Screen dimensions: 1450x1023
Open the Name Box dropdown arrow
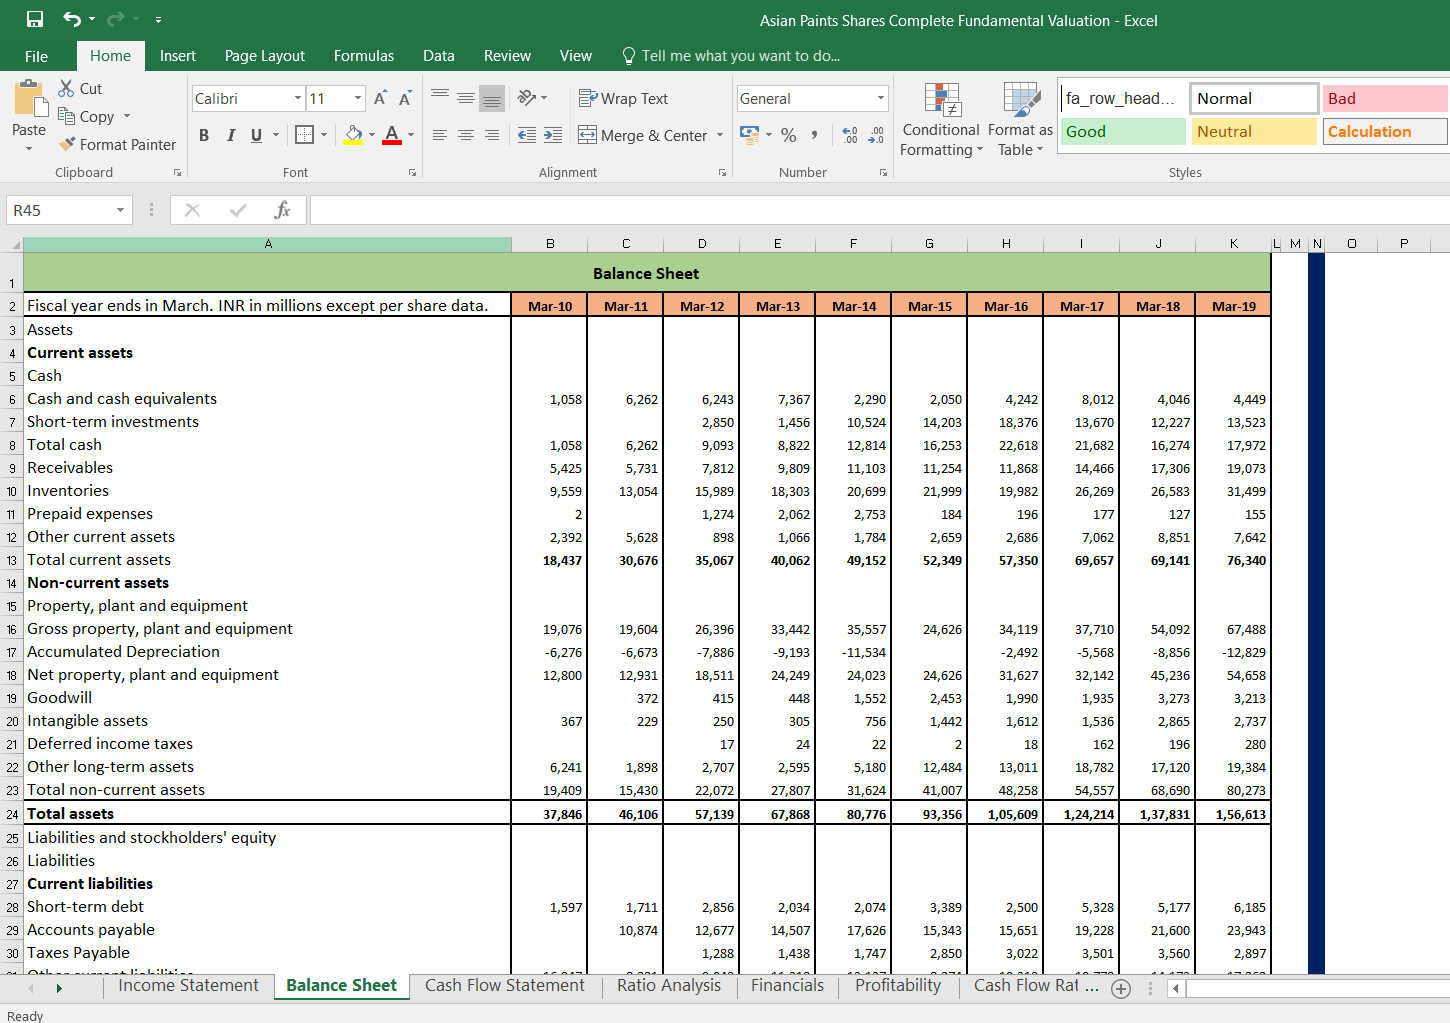[120, 210]
